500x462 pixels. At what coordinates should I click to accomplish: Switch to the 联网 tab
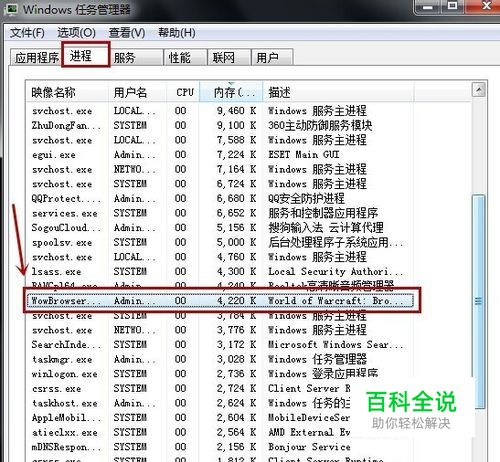[229, 57]
